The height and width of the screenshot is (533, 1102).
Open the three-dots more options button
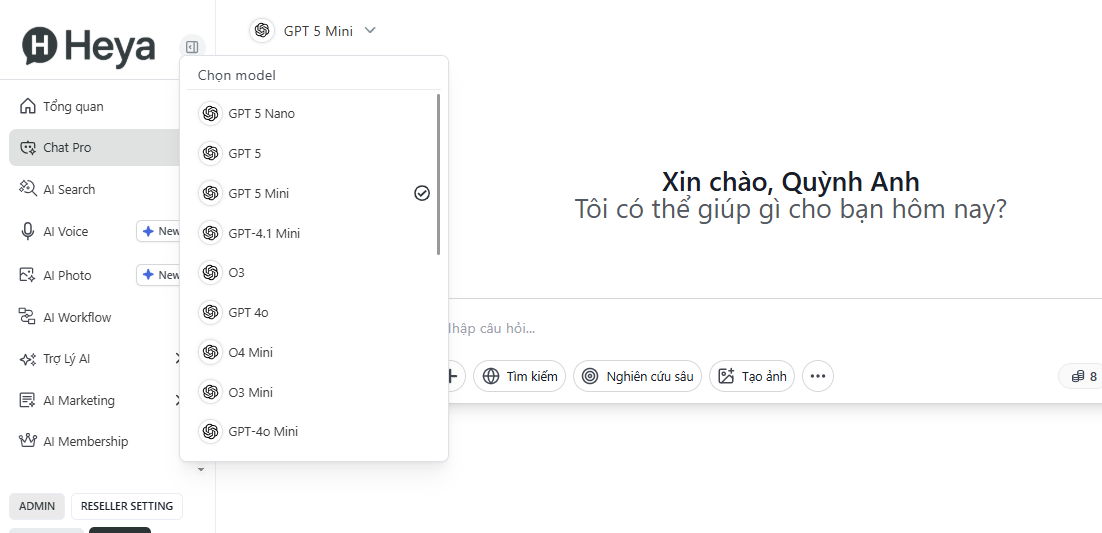tap(817, 376)
